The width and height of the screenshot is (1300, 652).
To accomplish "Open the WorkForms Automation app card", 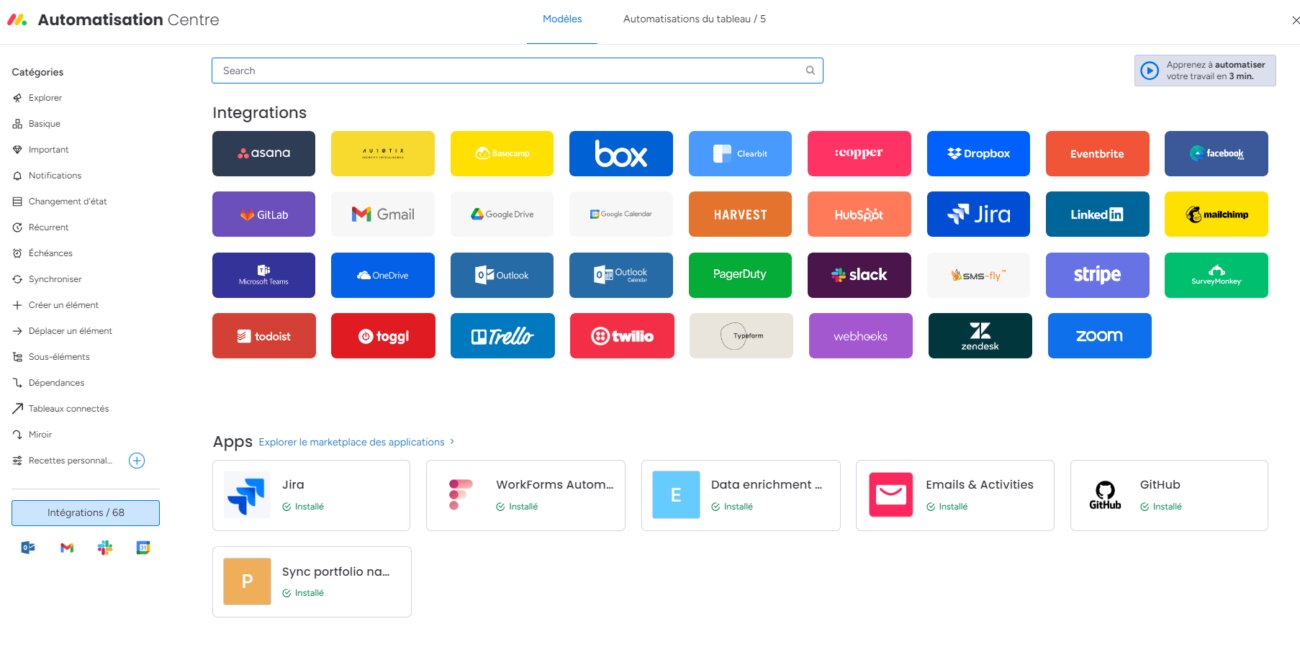I will point(526,495).
